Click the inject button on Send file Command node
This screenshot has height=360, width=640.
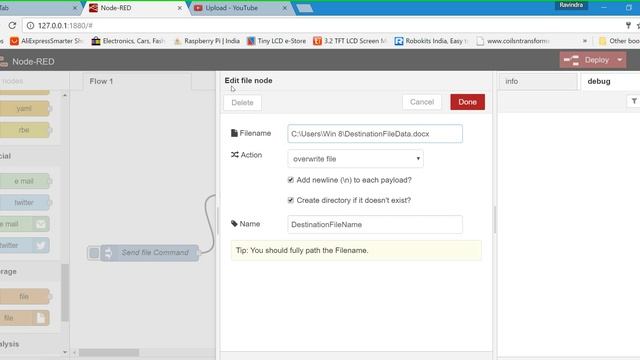[x=93, y=253]
